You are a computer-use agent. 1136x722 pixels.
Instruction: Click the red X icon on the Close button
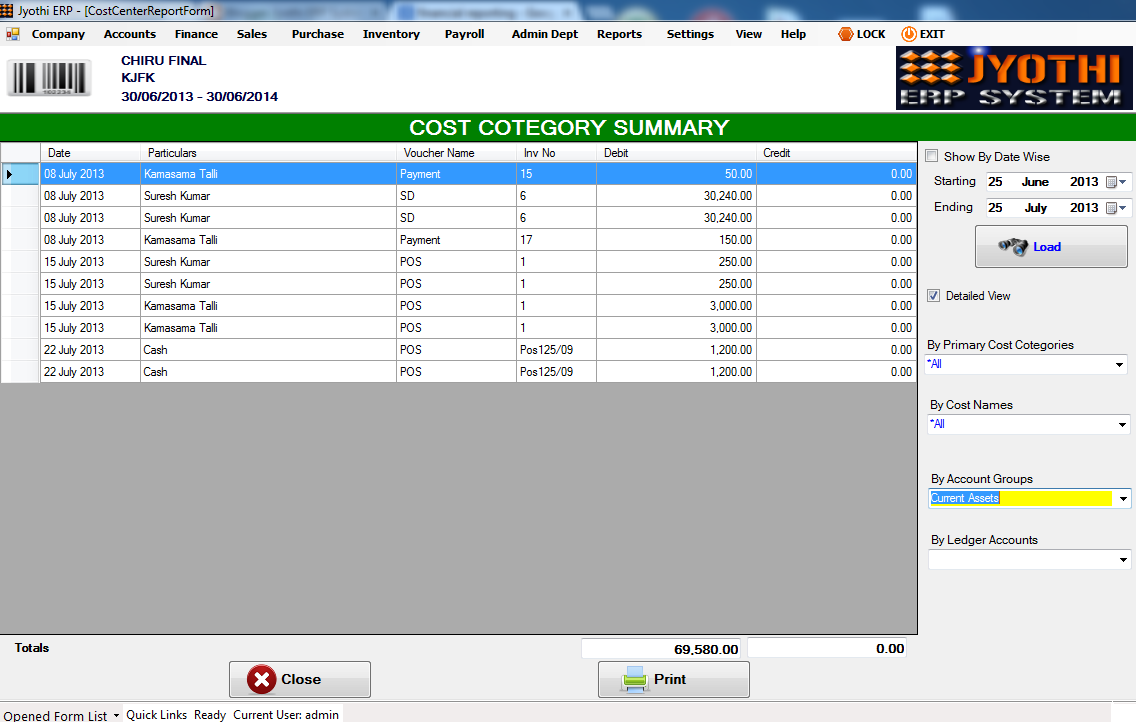(x=260, y=679)
